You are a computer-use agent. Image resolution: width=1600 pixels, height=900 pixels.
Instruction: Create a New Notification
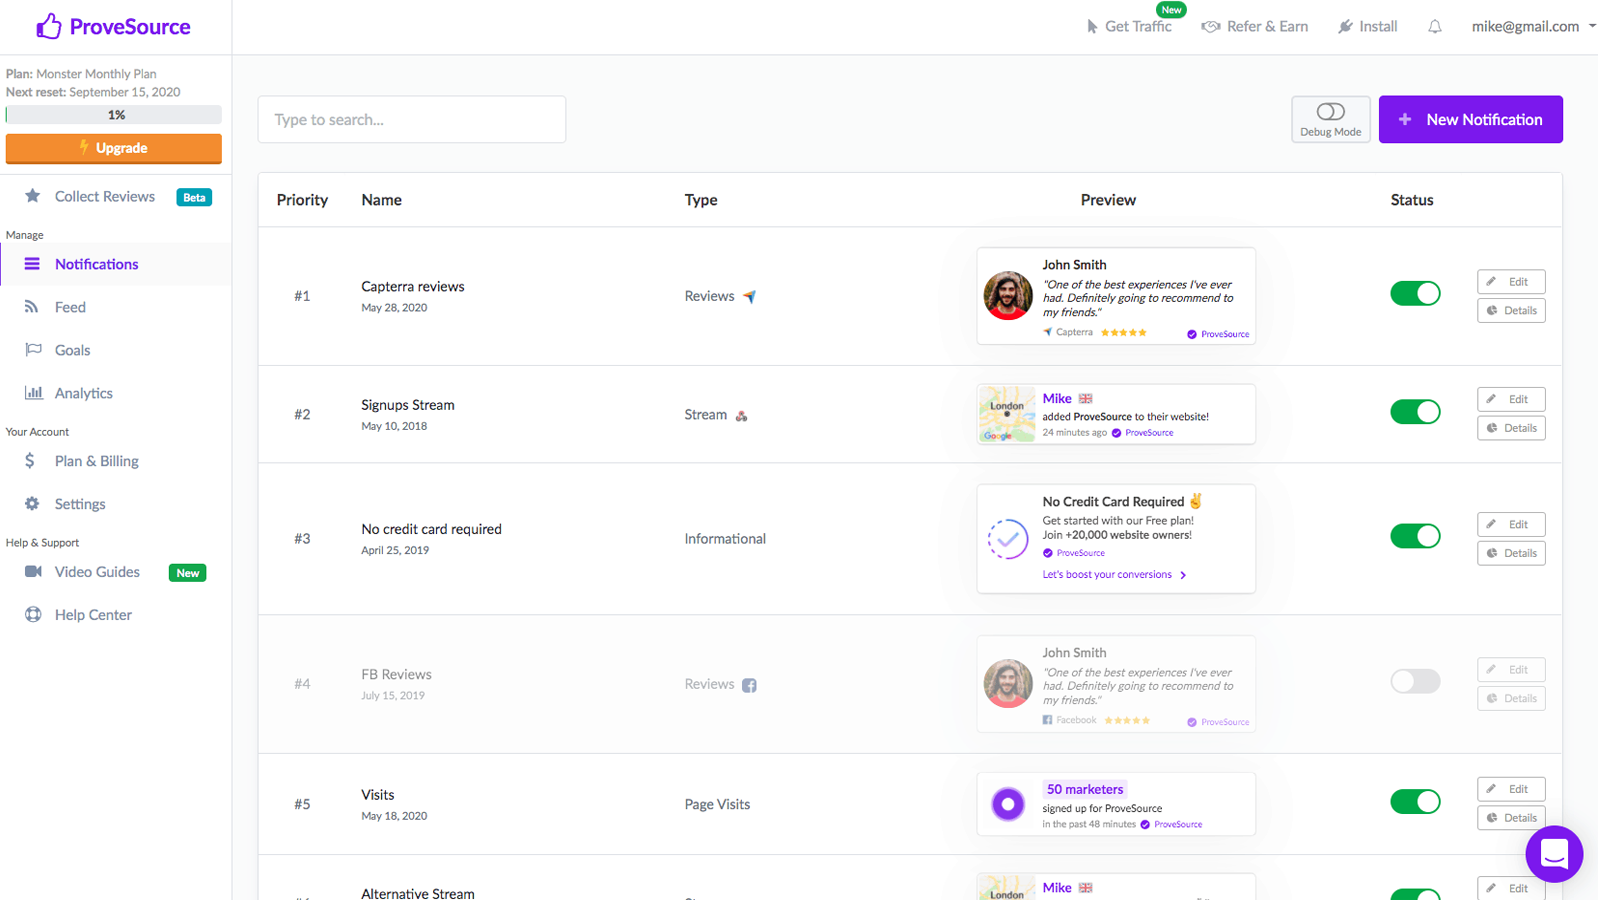click(x=1470, y=119)
